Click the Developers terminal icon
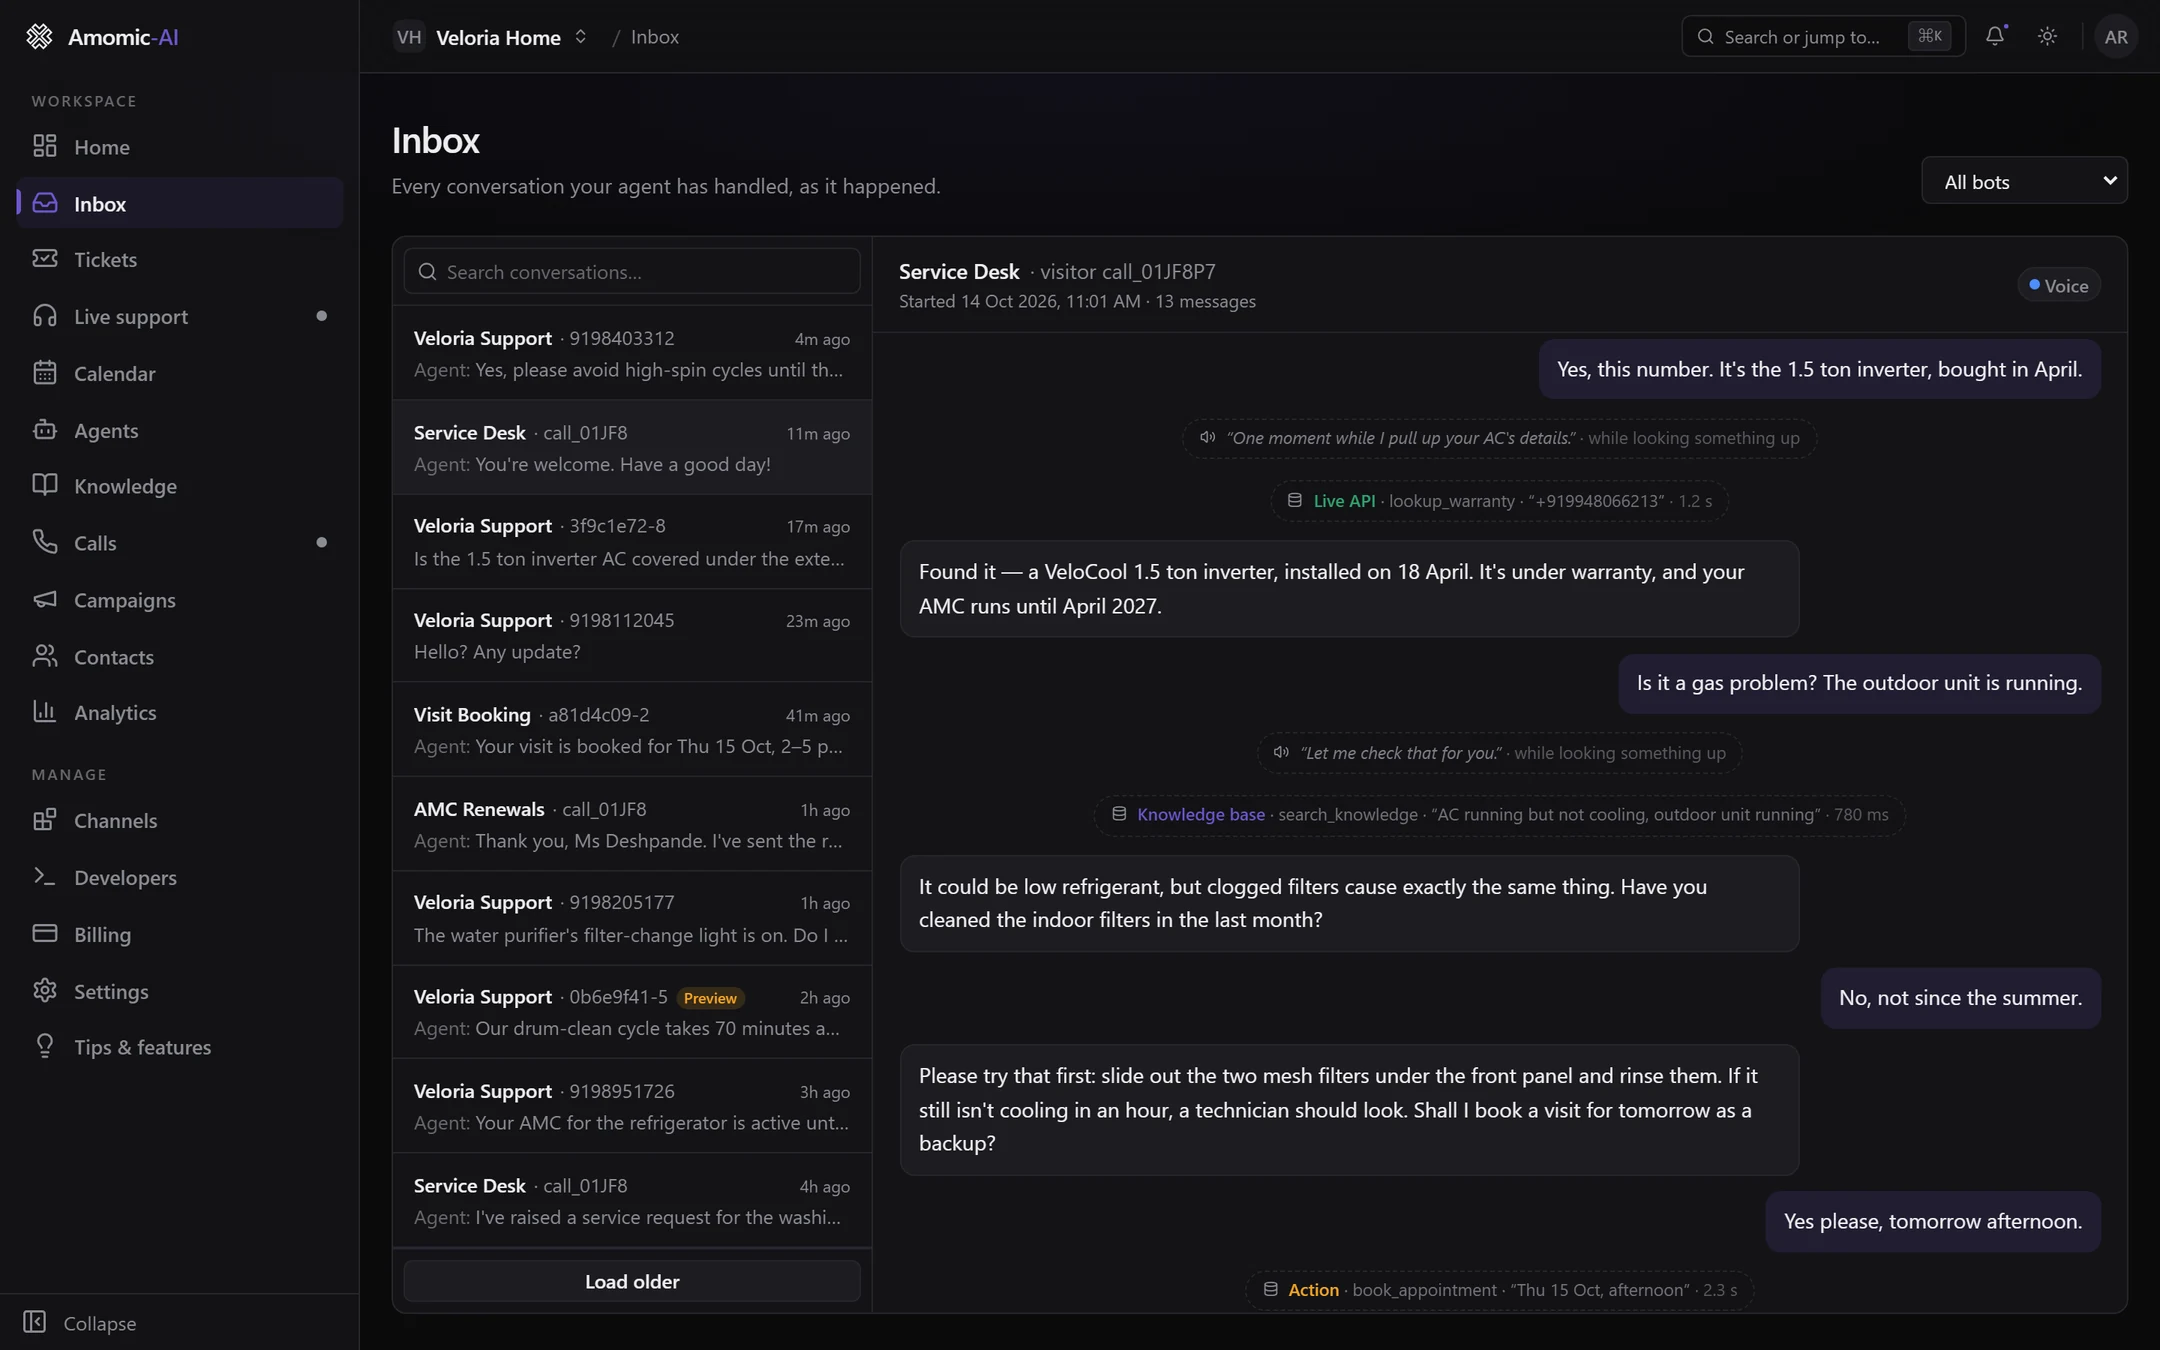Screen dimensions: 2160x1350 tap(45, 877)
